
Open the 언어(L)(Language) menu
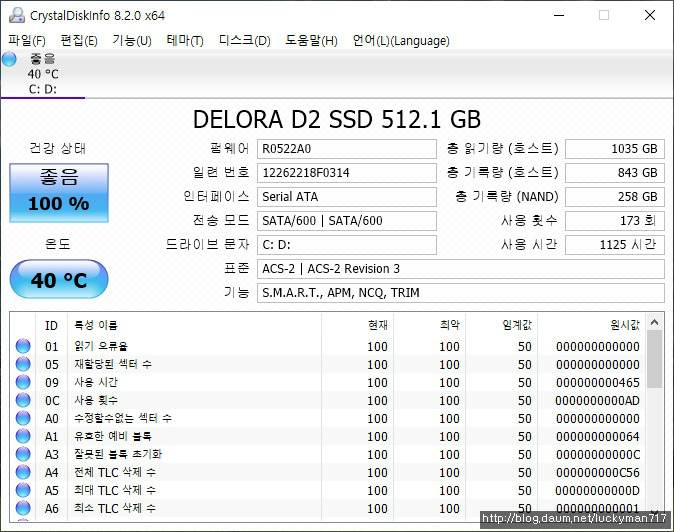click(x=401, y=41)
